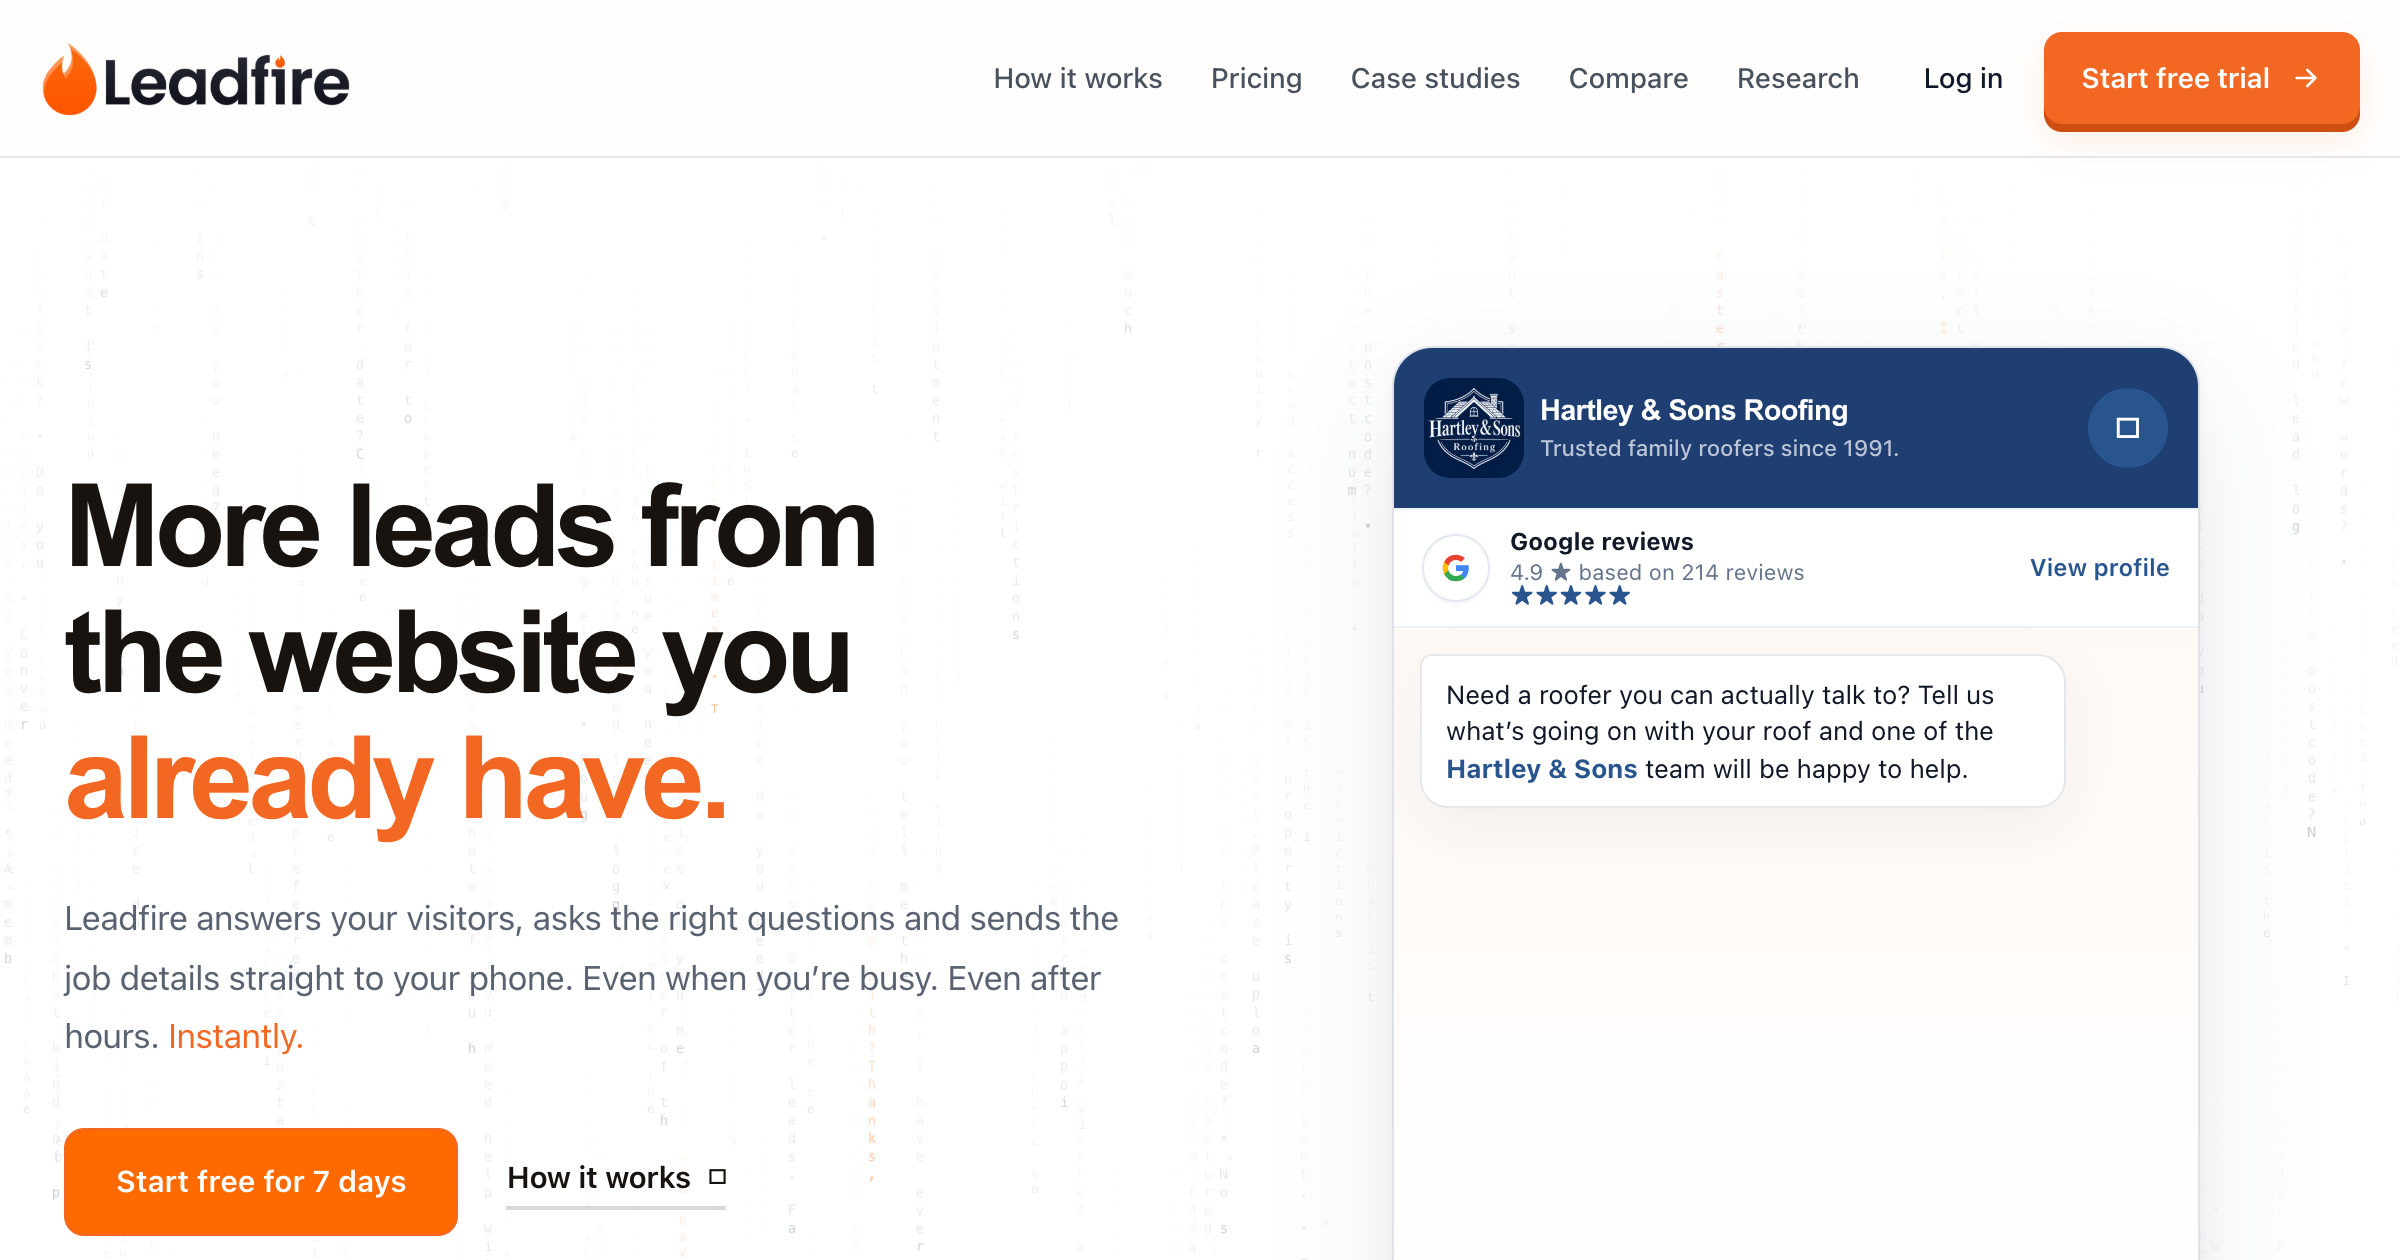This screenshot has width=2400, height=1260.
Task: Open the Research nav item
Action: tap(1798, 79)
